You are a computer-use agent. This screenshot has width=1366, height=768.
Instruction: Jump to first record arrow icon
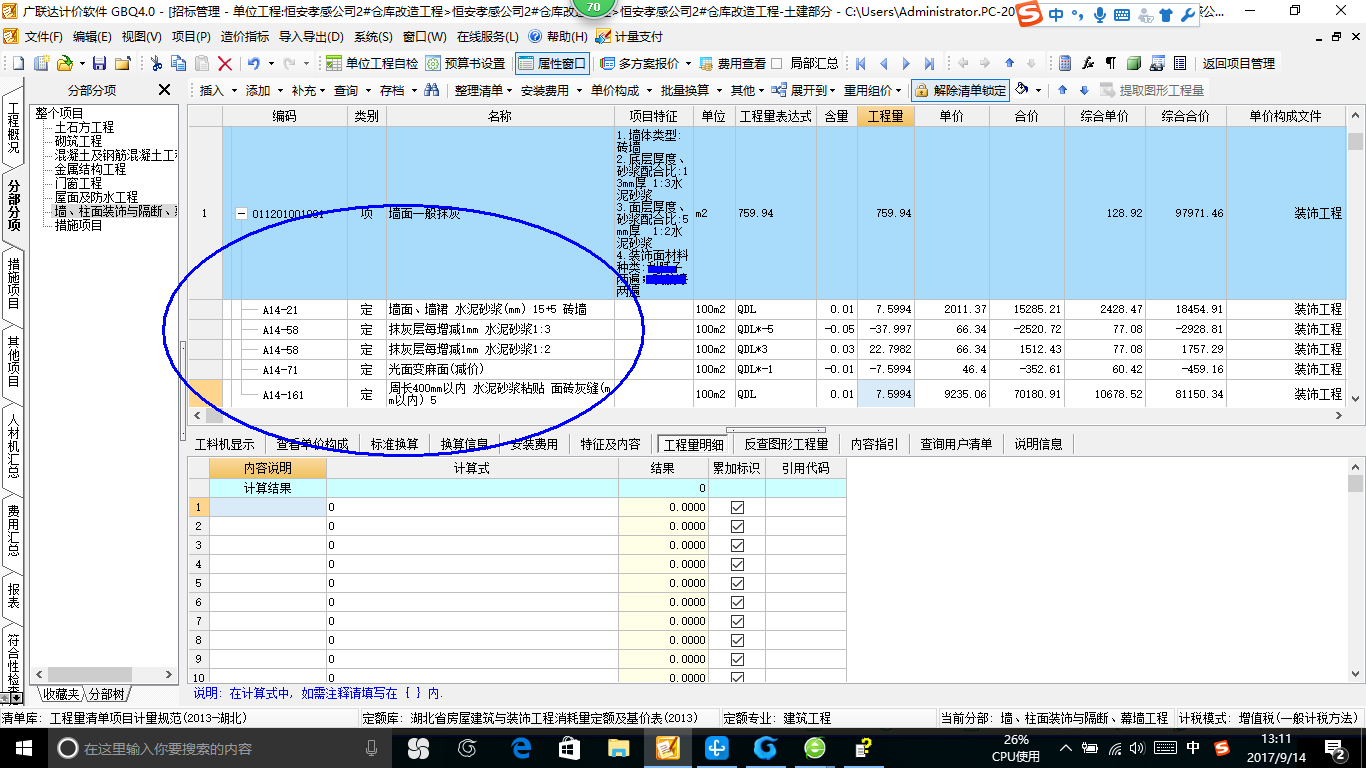(860, 63)
